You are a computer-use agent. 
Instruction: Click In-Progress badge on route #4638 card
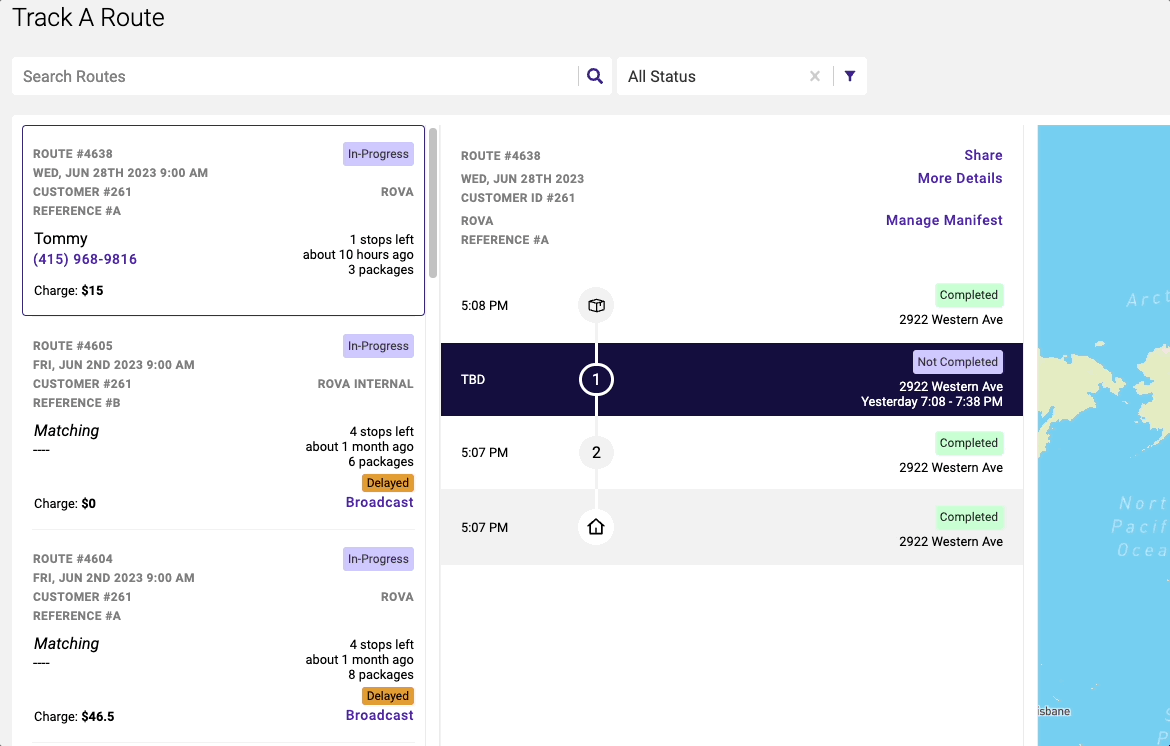pyautogui.click(x=378, y=154)
